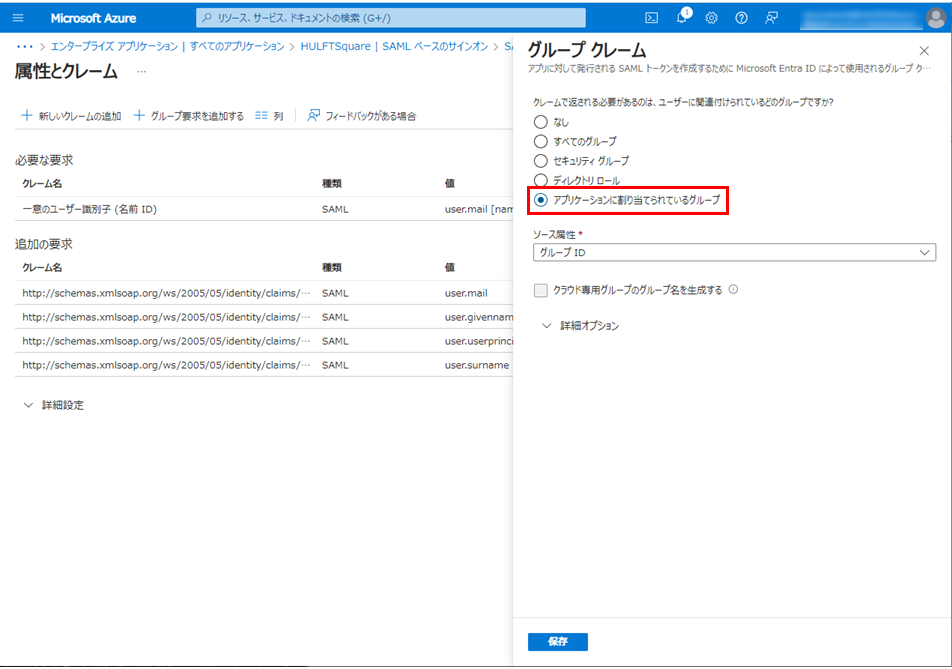Image resolution: width=952 pixels, height=669 pixels.
Task: Click the Azure search input field
Action: [391, 18]
